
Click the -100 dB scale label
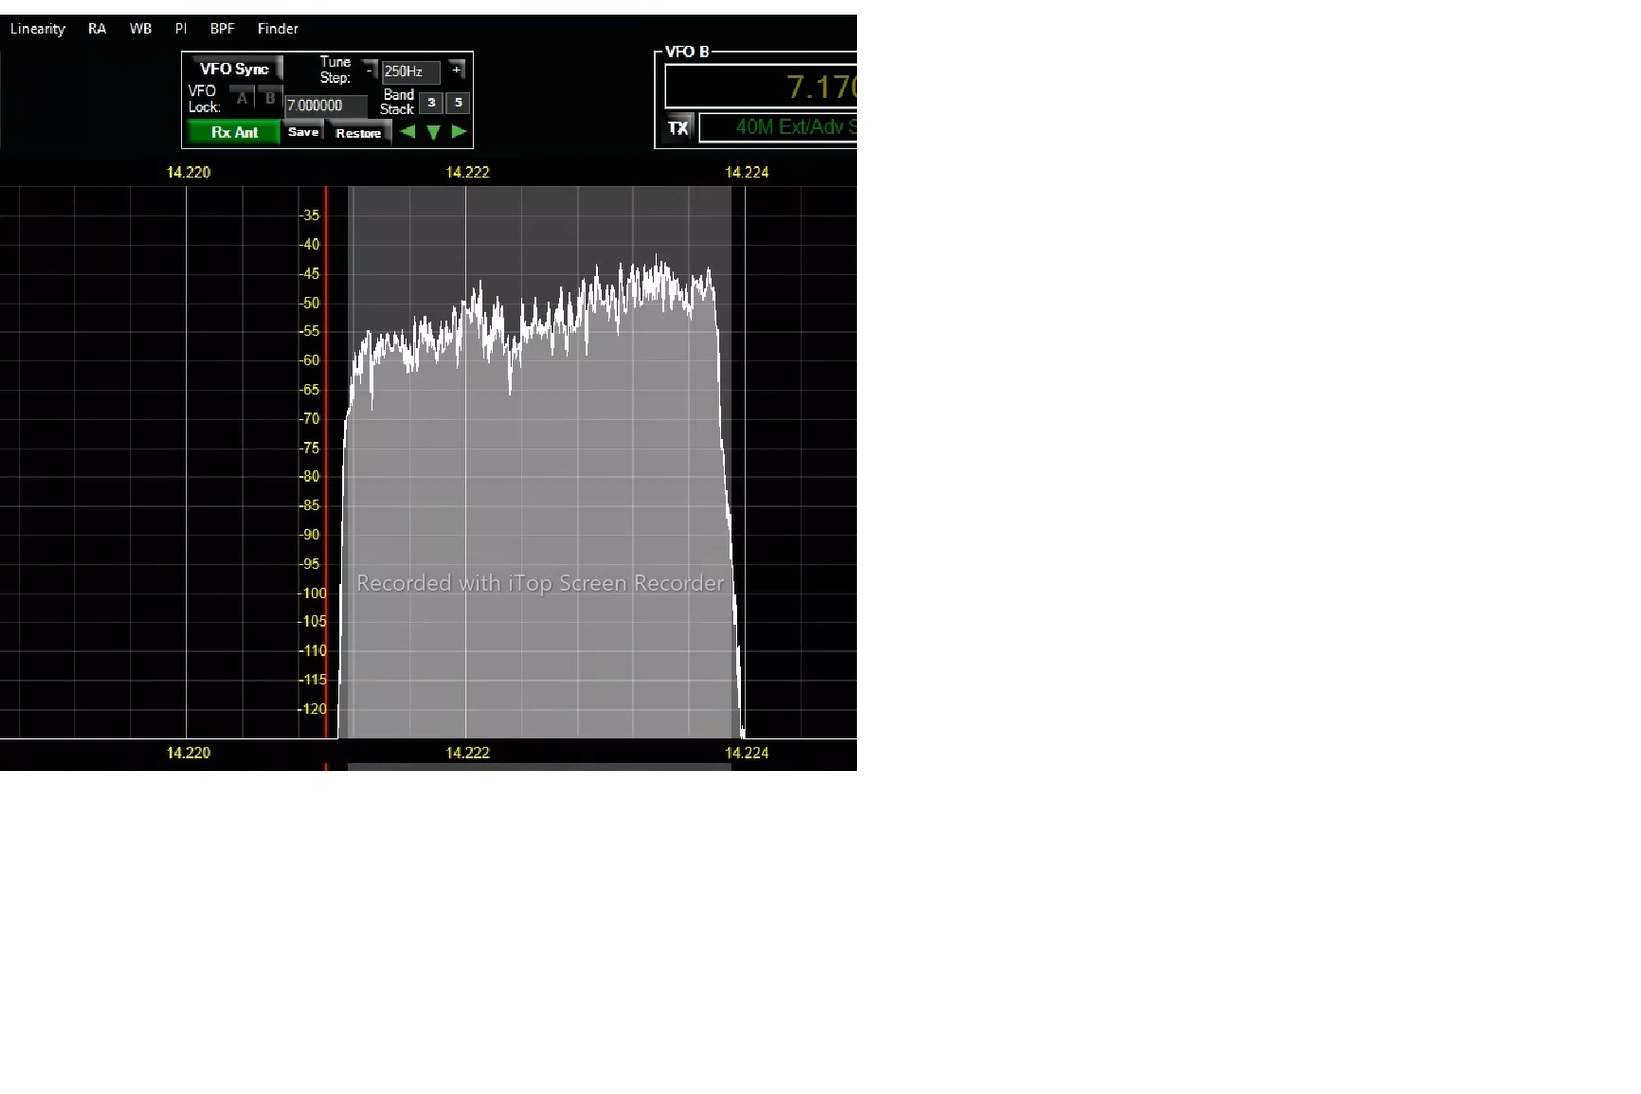[x=312, y=593]
